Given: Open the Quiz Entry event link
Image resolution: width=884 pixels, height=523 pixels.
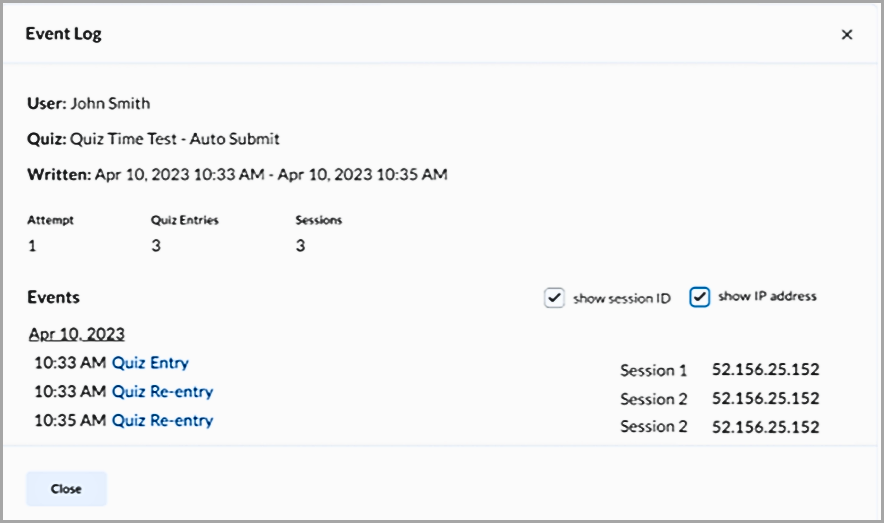Looking at the screenshot, I should 150,363.
